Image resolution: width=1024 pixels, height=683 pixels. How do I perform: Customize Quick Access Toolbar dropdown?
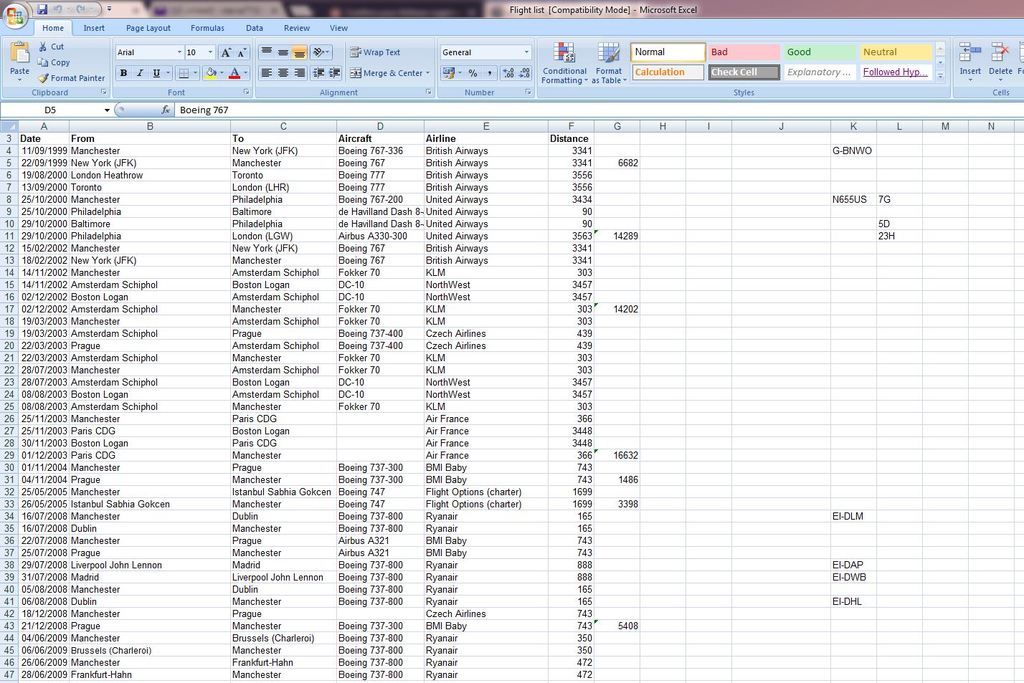[x=109, y=9]
